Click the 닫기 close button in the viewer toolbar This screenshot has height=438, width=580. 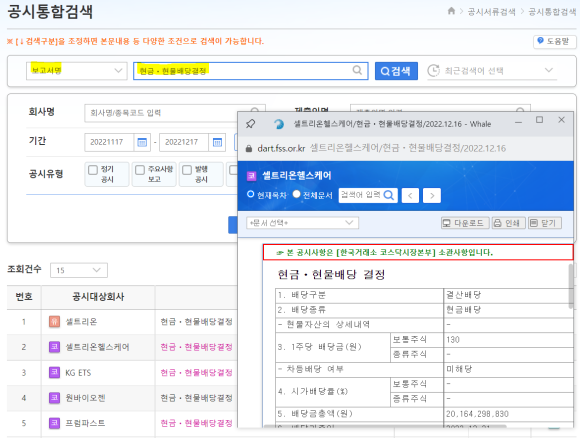tap(544, 223)
